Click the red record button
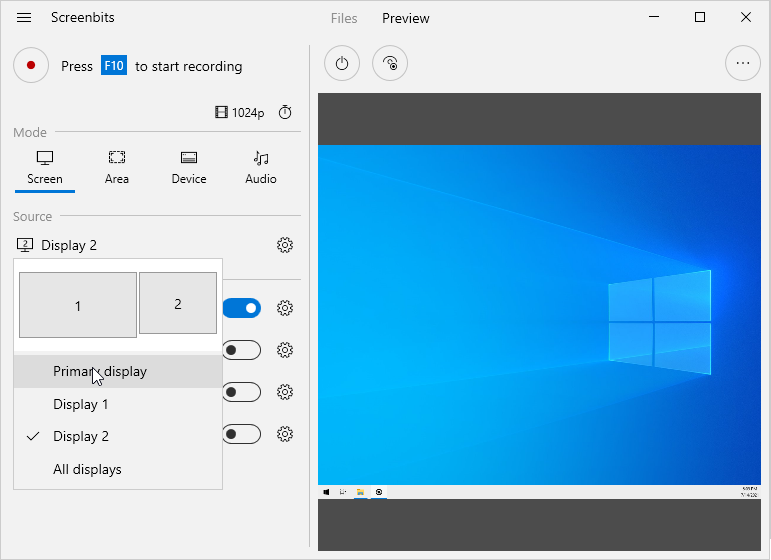Viewport: 771px width, 560px height. 31,65
